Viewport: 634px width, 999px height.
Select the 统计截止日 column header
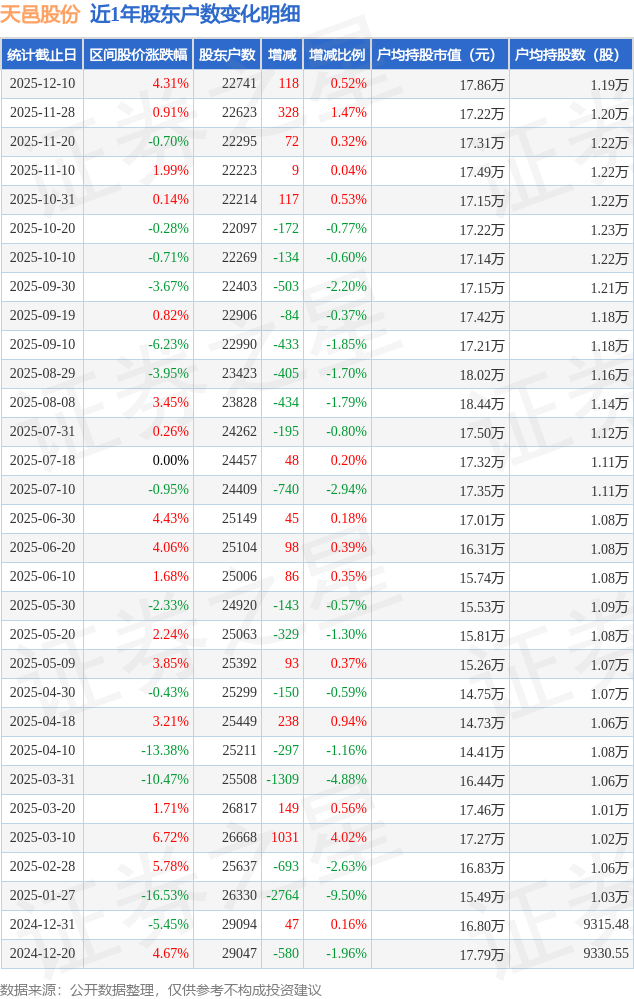pyautogui.click(x=41, y=55)
